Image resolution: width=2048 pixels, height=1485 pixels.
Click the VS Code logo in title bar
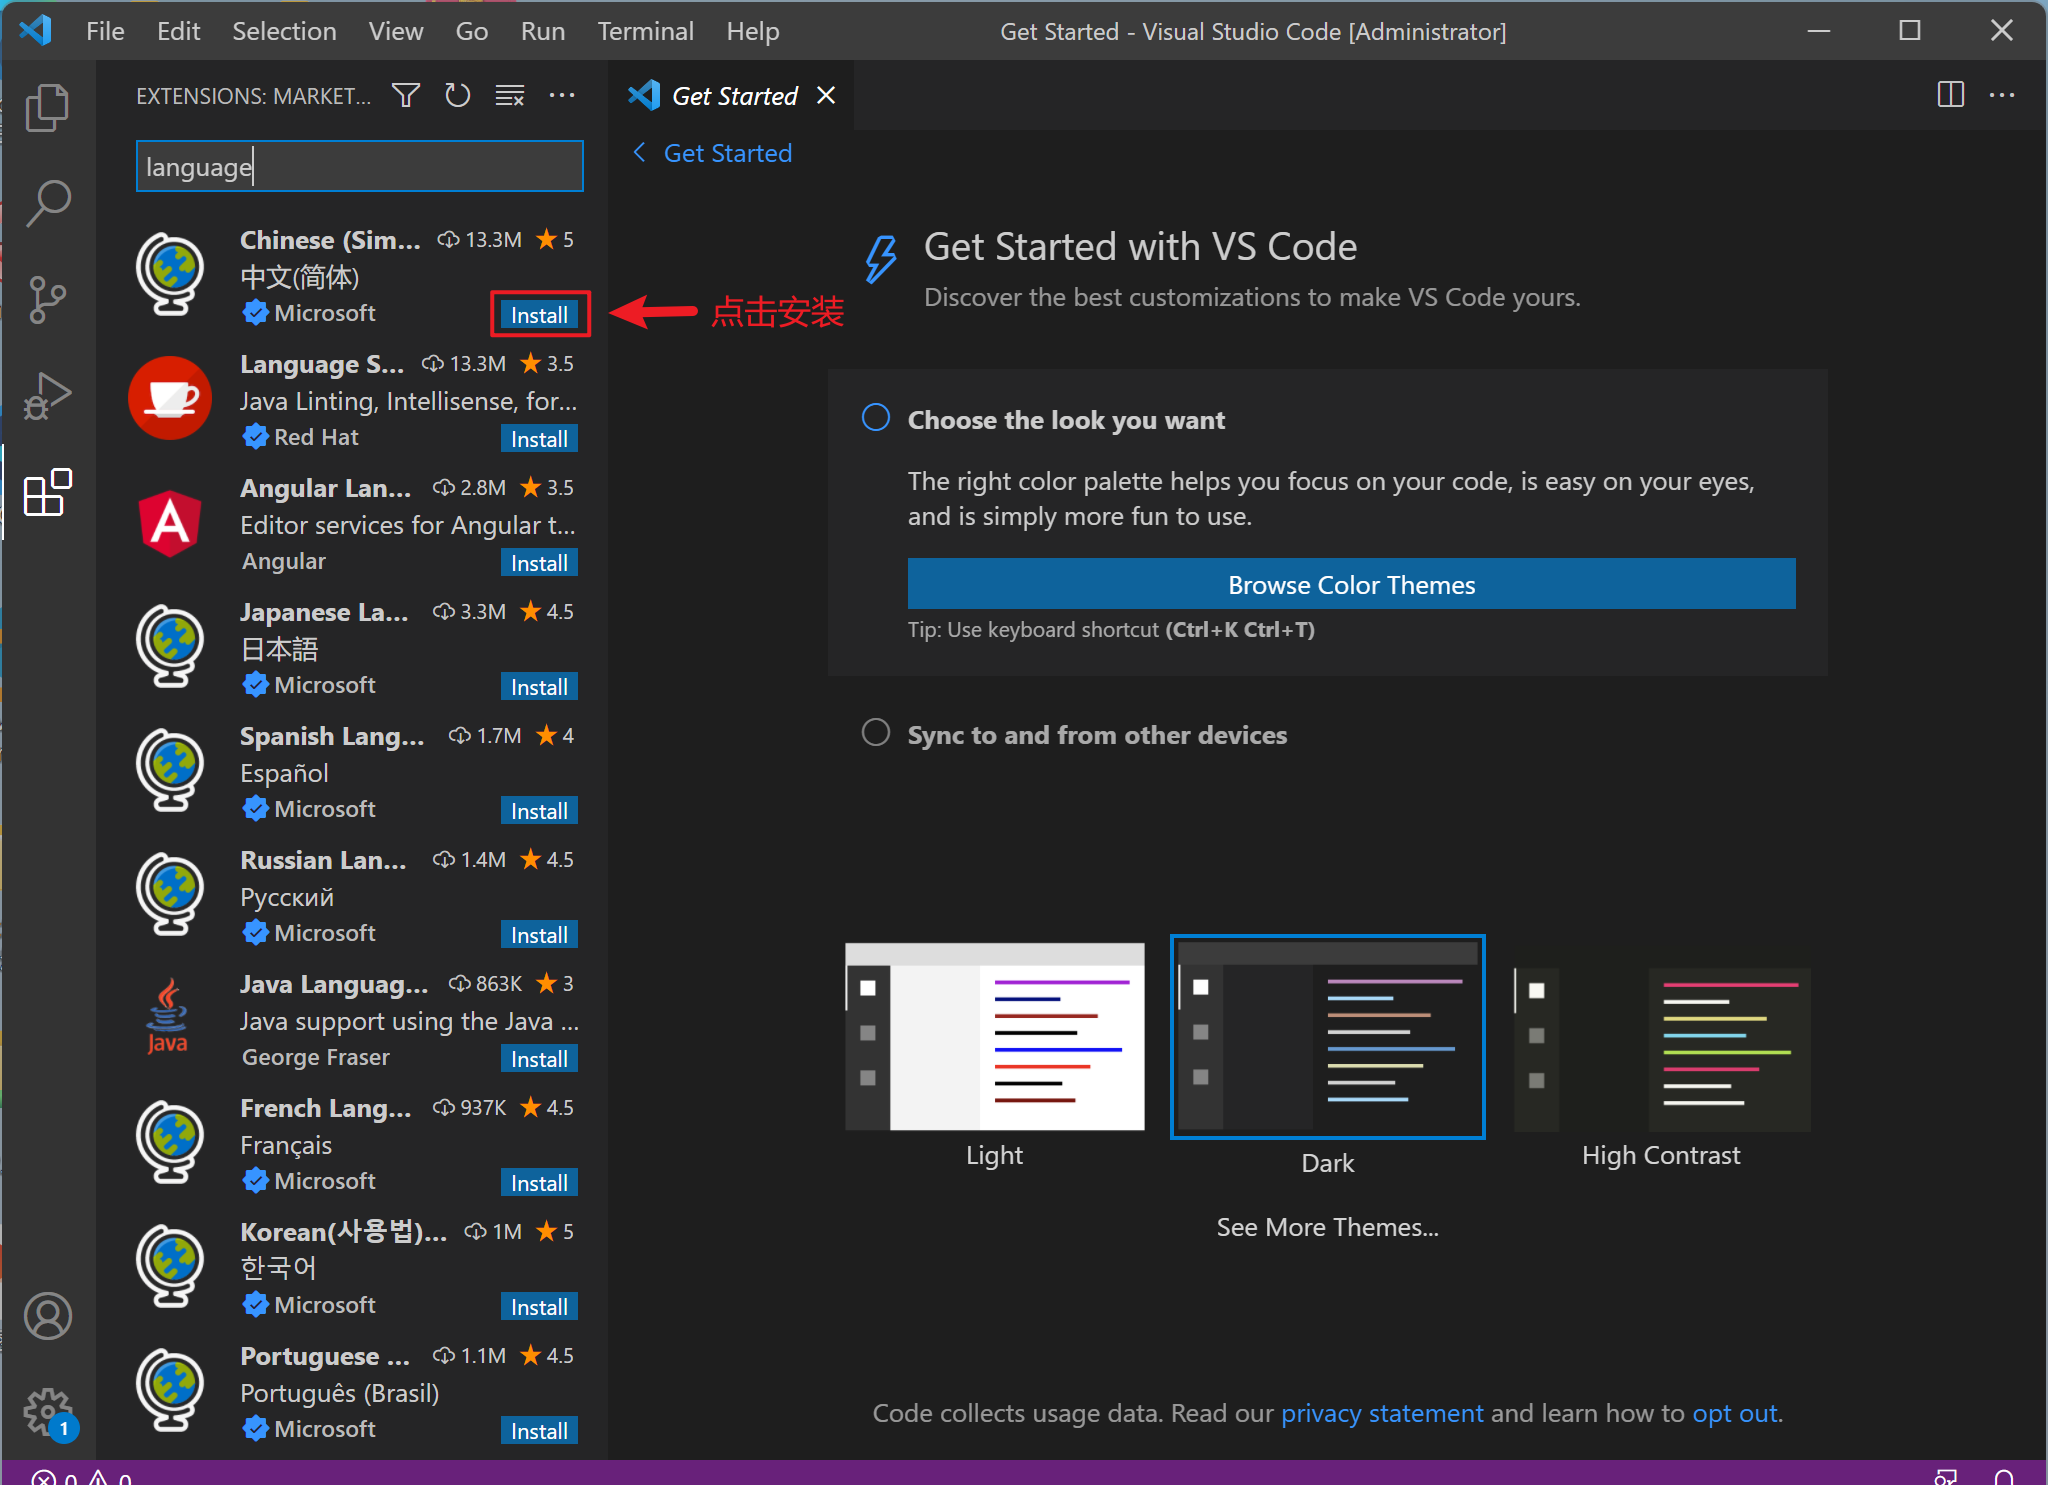pyautogui.click(x=36, y=30)
